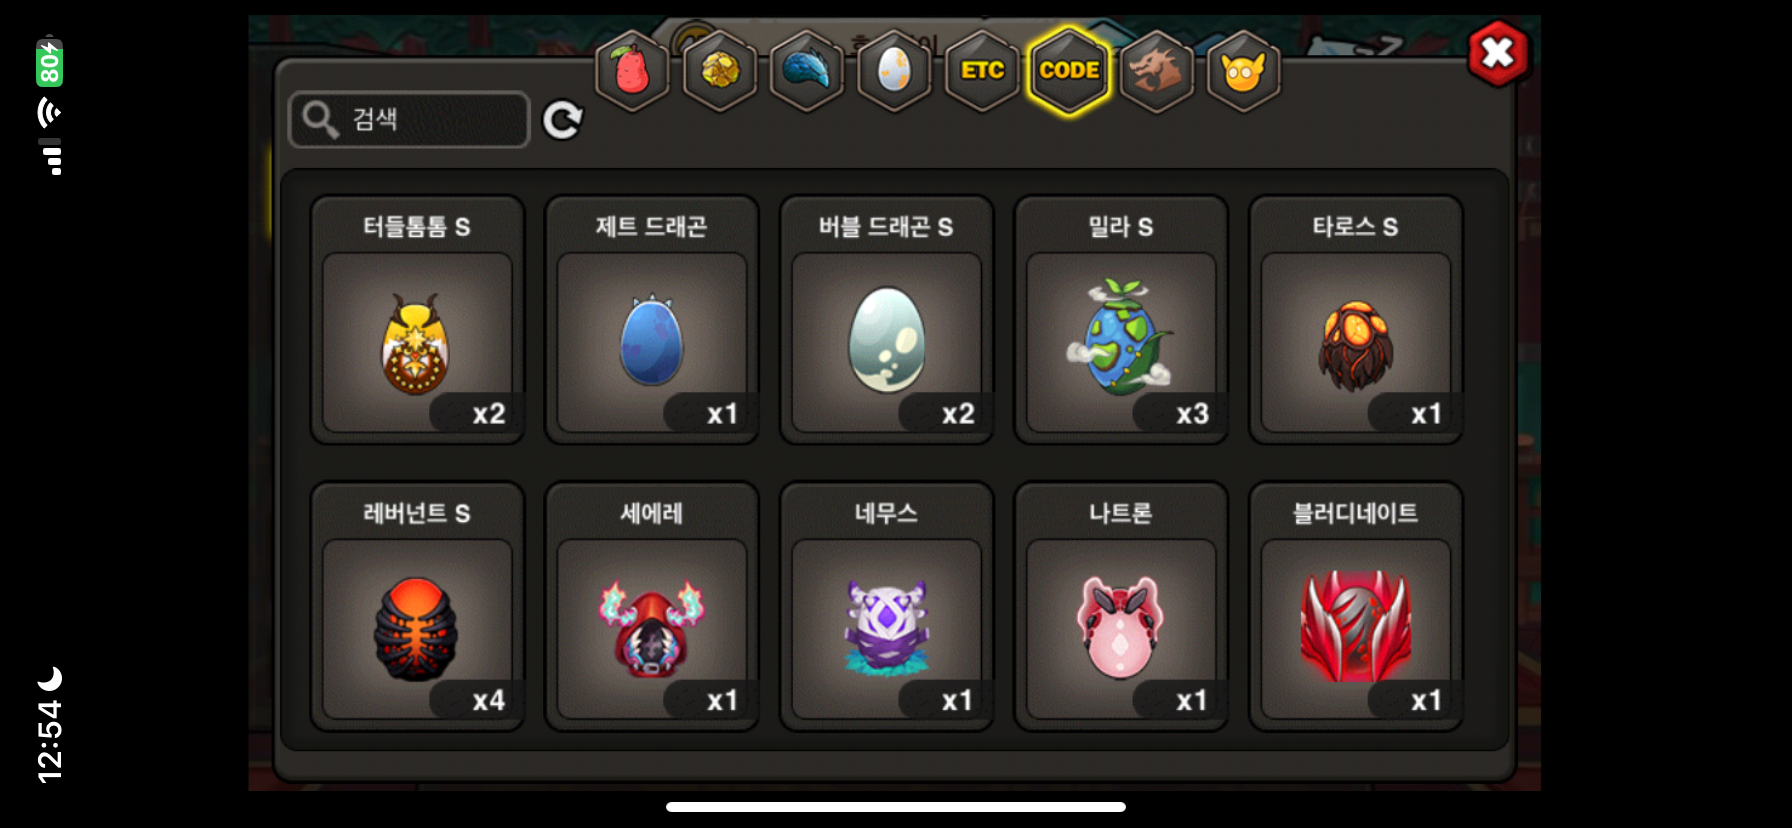Select the yellow owl face tab

click(x=1244, y=71)
